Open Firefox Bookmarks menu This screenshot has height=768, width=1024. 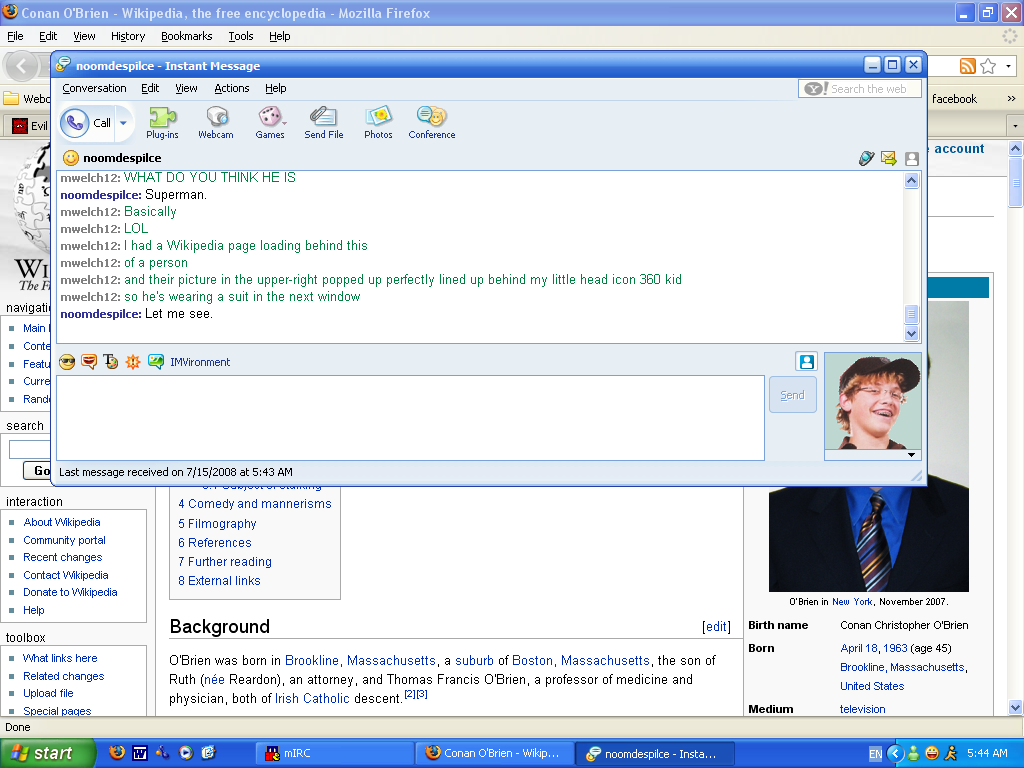pyautogui.click(x=187, y=36)
